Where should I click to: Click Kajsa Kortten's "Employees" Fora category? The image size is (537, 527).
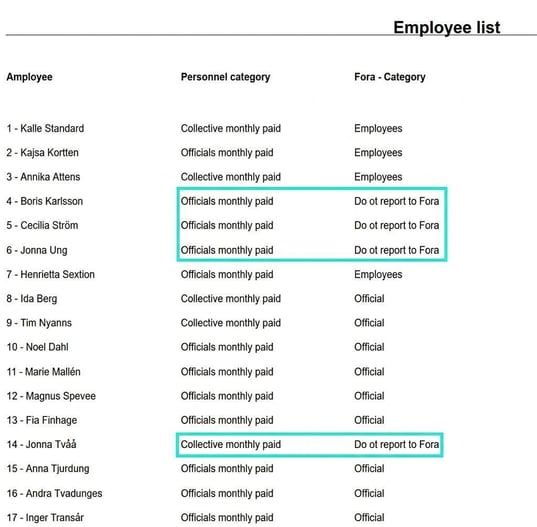click(x=378, y=153)
